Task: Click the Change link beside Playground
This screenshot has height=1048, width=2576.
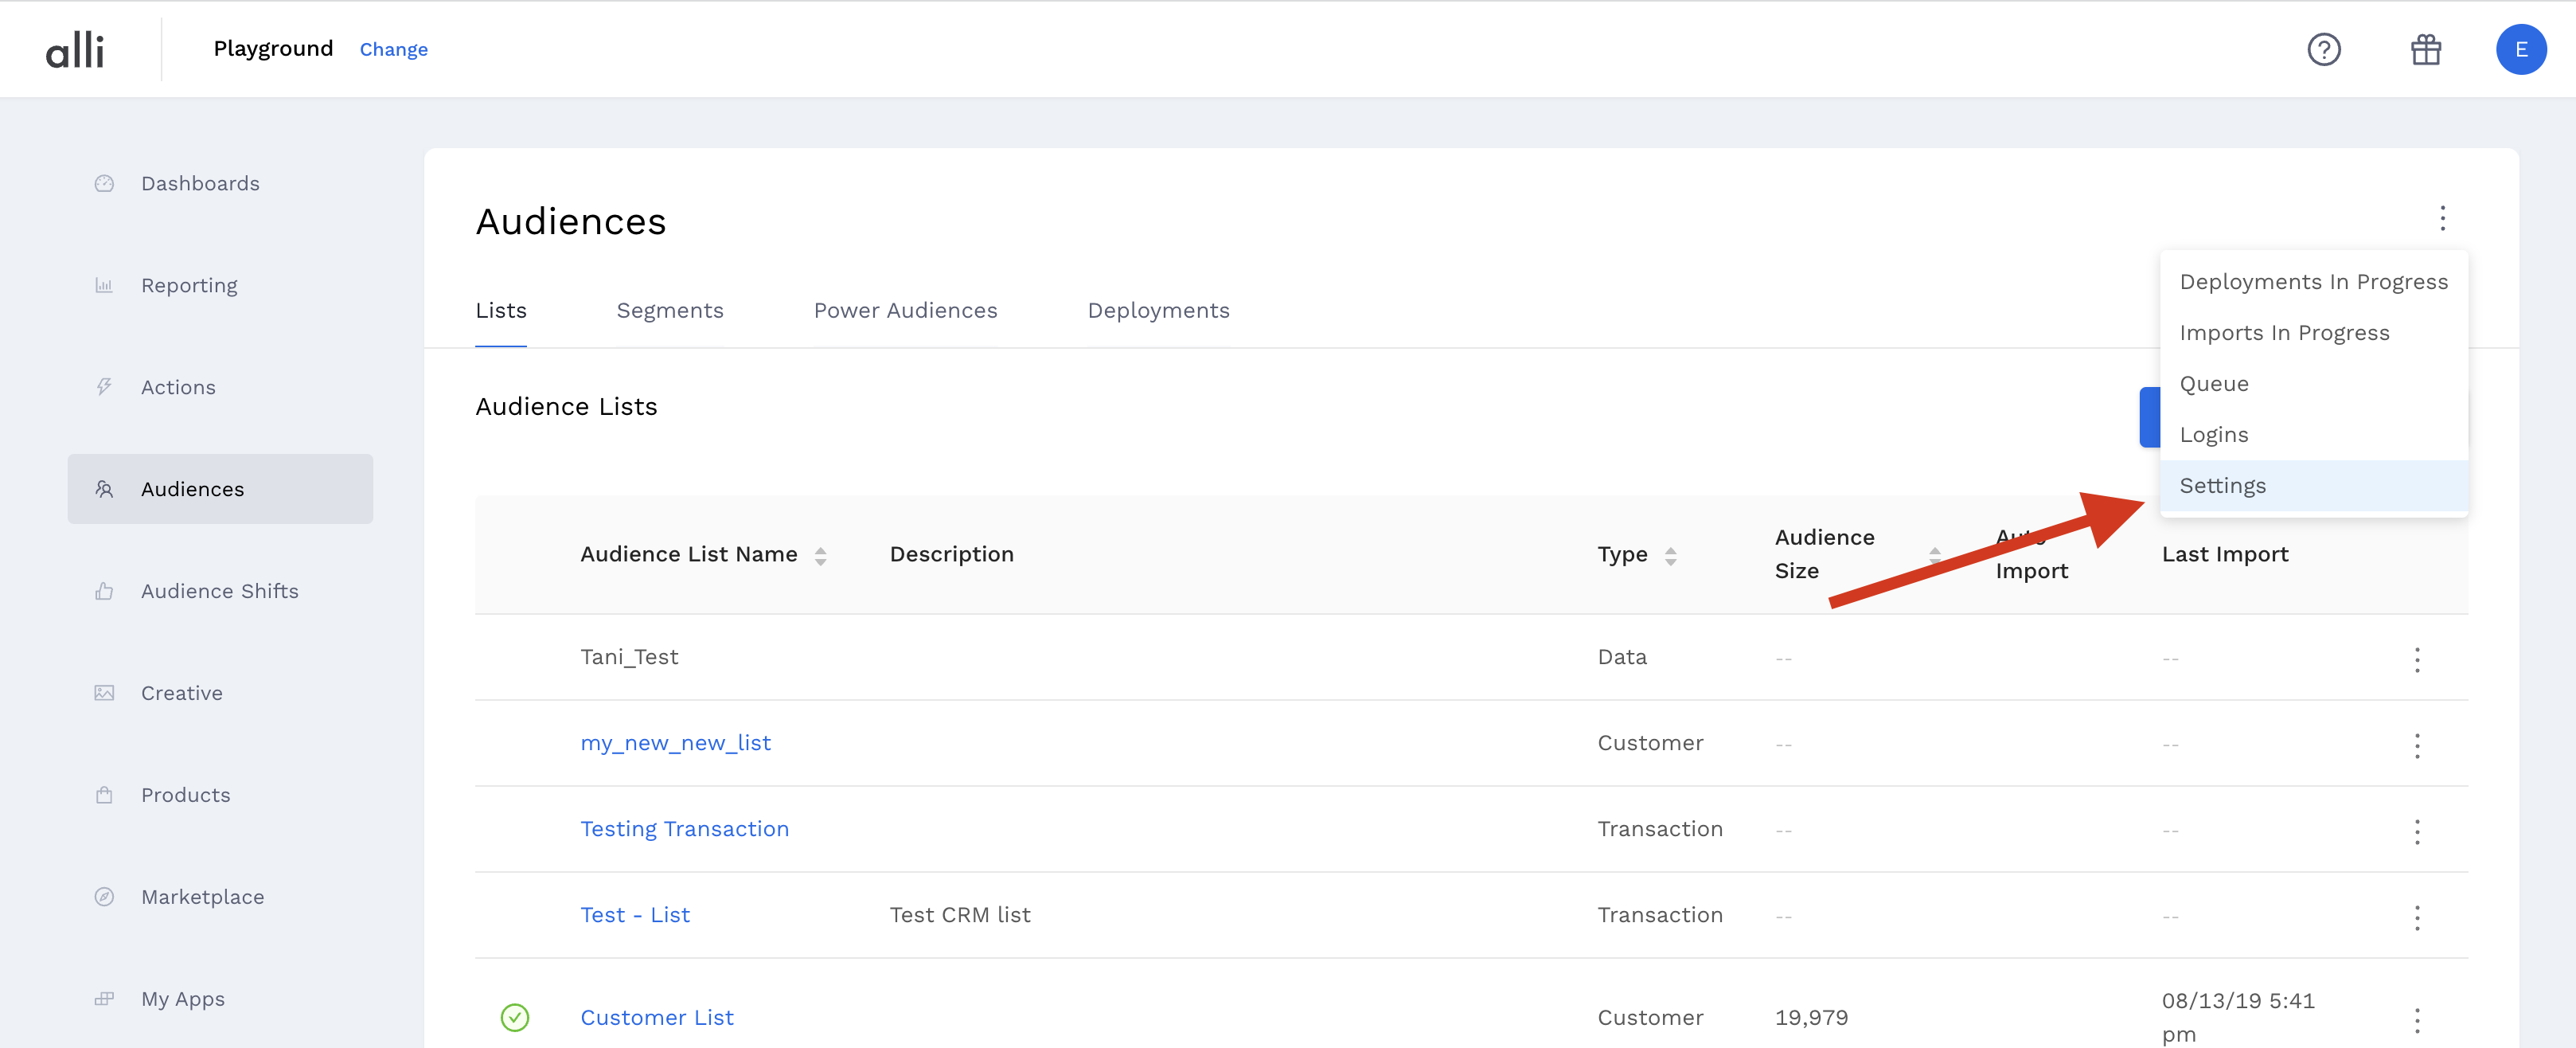Action: point(393,49)
